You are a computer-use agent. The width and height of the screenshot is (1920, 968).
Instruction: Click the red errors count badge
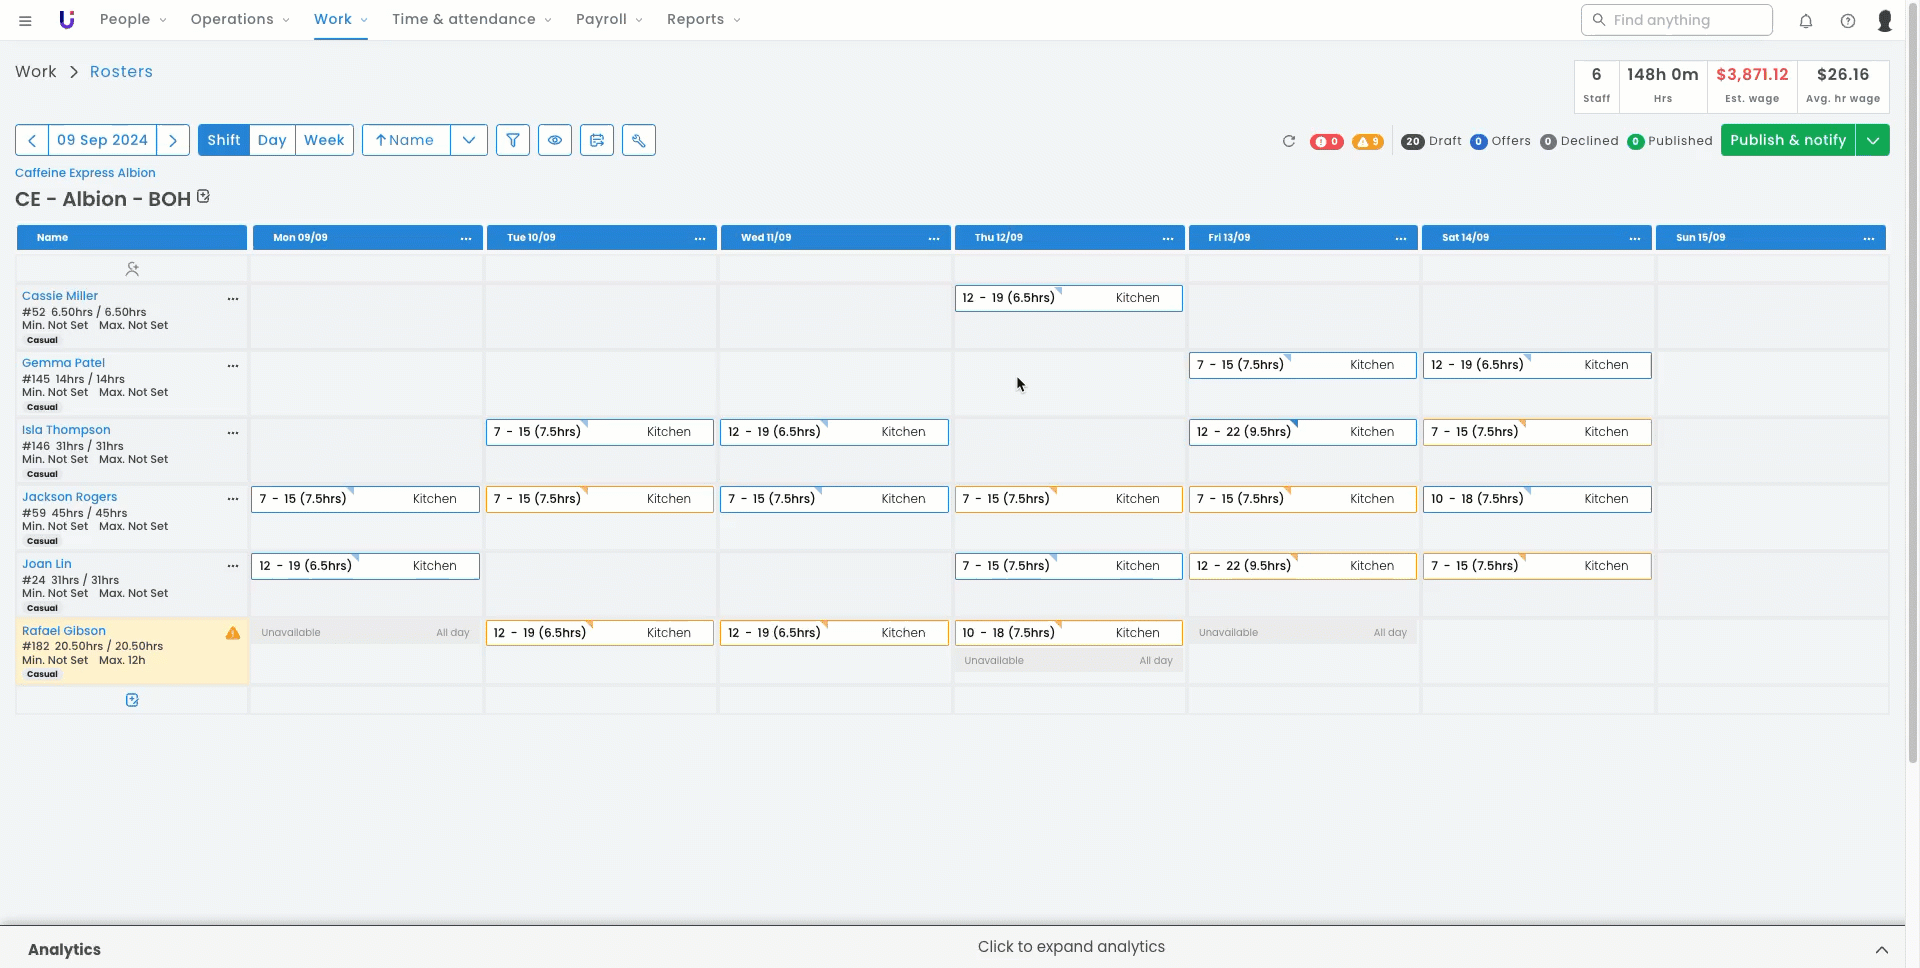point(1326,141)
